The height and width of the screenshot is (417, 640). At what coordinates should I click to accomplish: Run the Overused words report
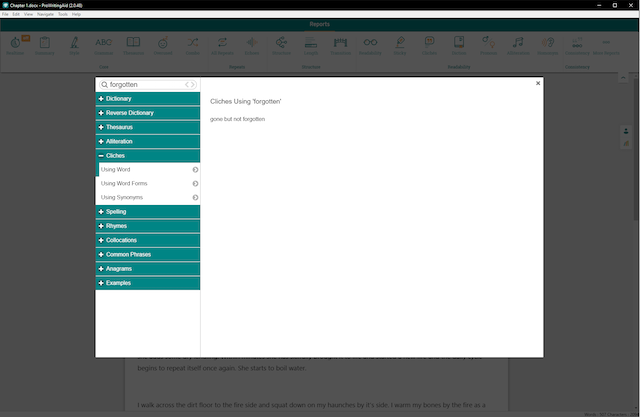[x=163, y=45]
